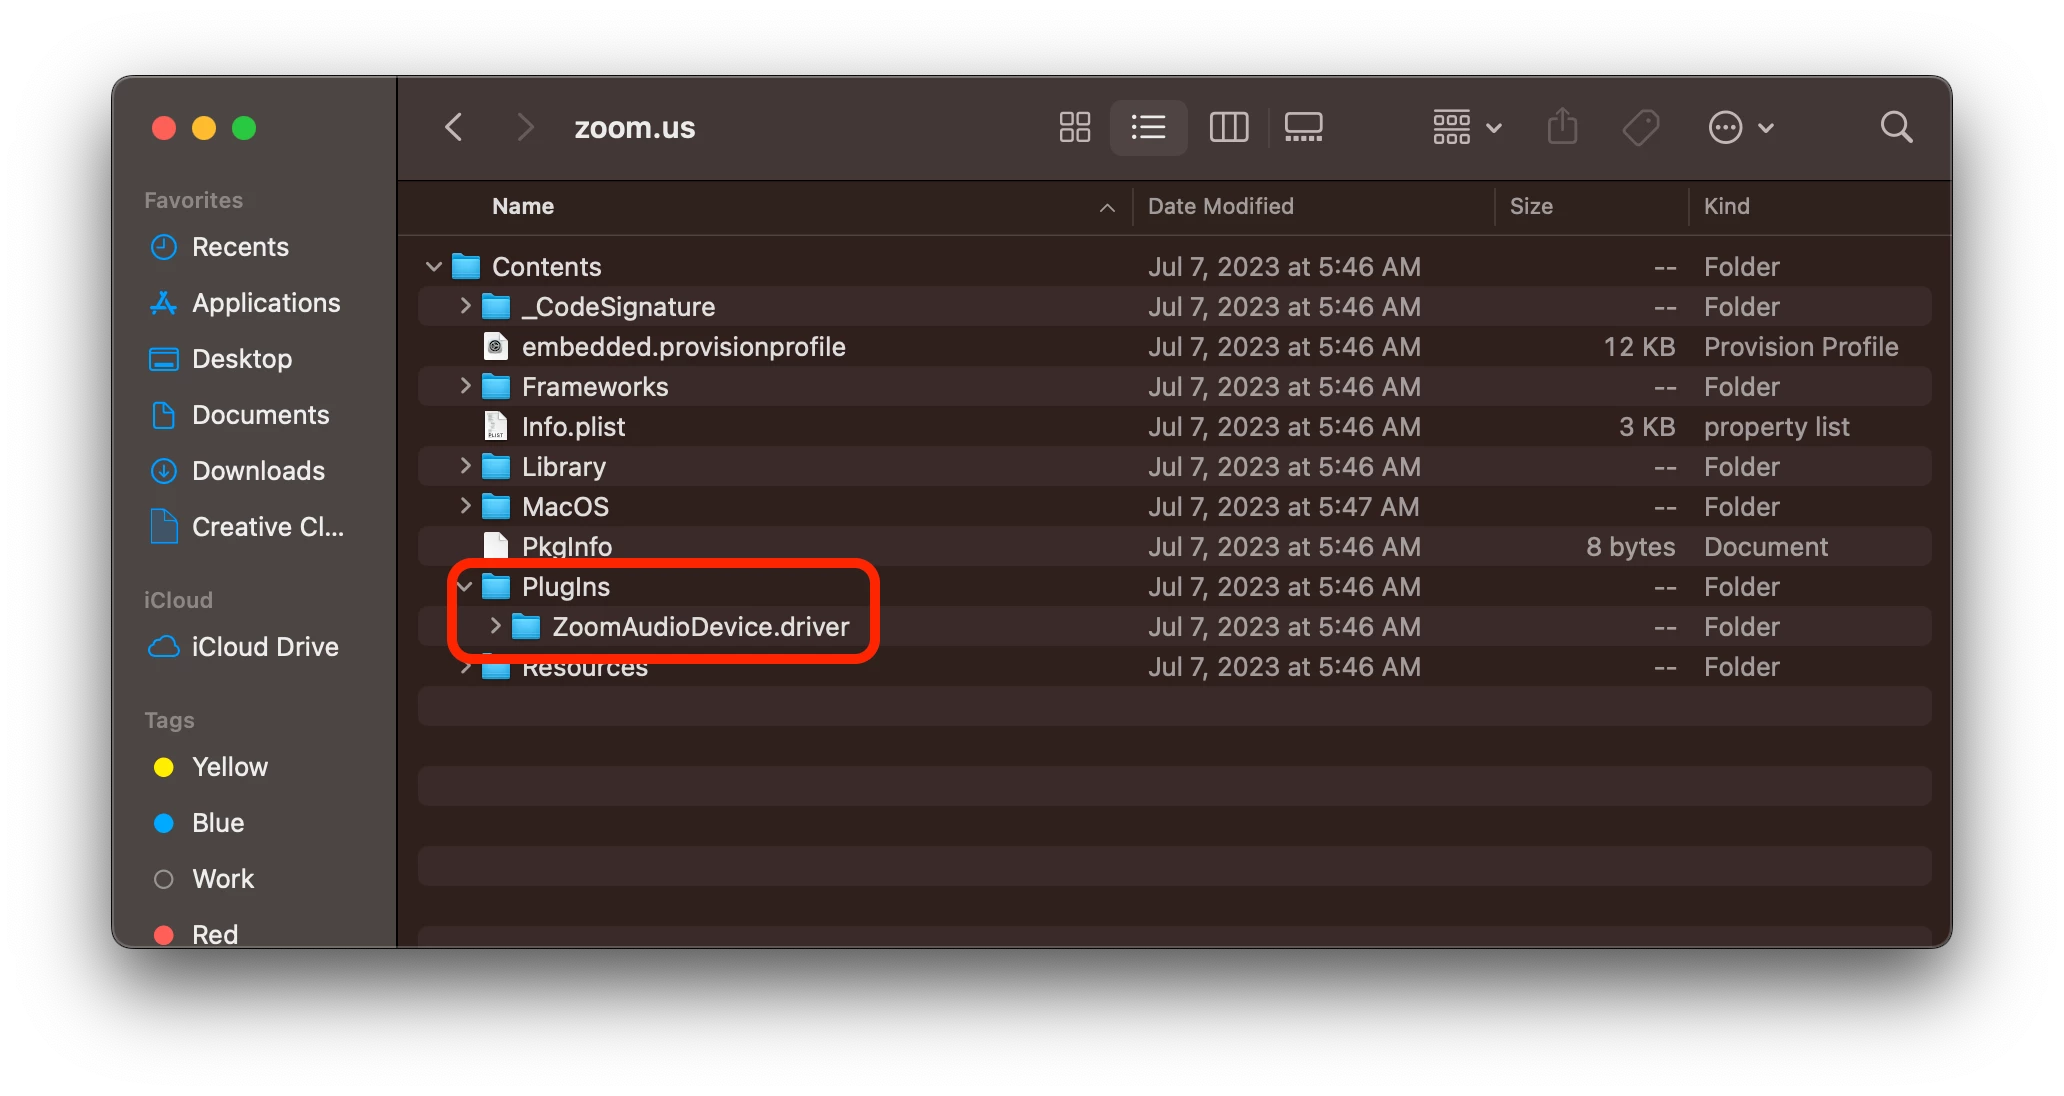Go back with the left arrow
The image size is (2064, 1096).
pos(453,127)
